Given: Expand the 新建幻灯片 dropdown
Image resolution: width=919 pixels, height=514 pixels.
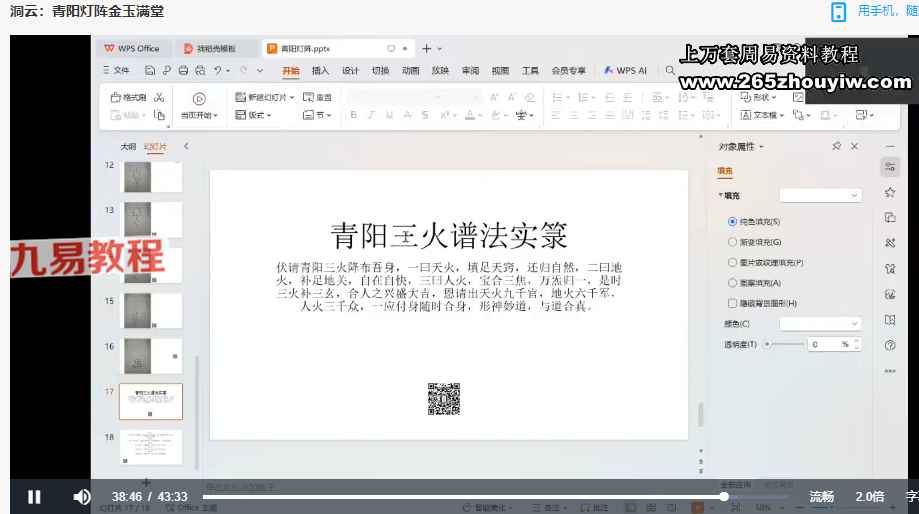Looking at the screenshot, I should (x=293, y=97).
